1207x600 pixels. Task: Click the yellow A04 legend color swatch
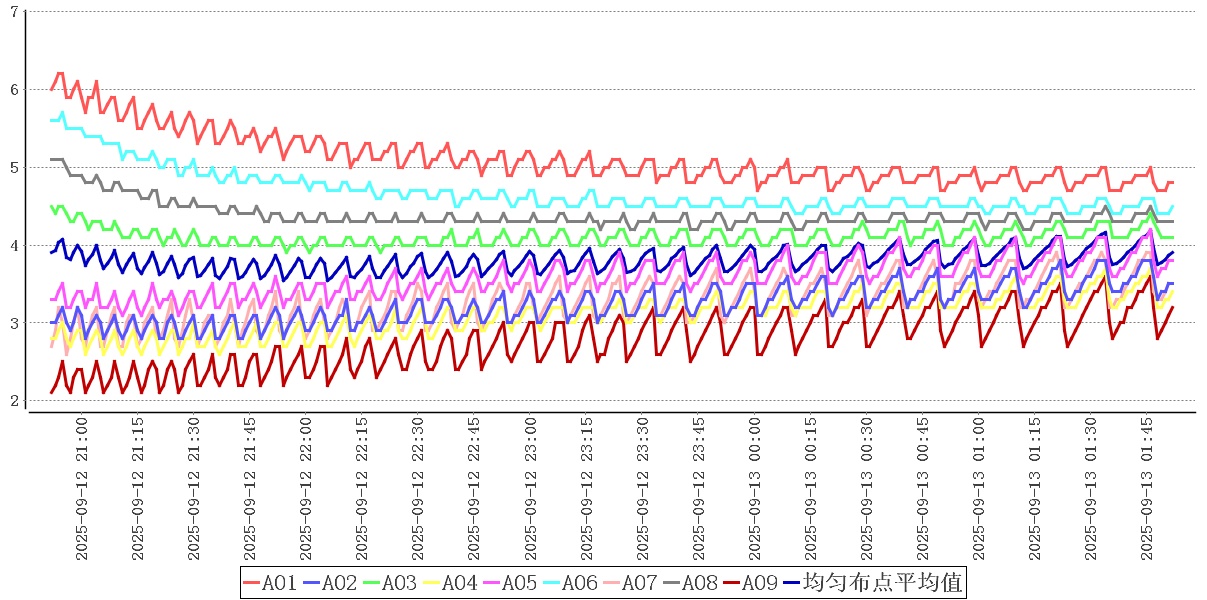point(432,583)
